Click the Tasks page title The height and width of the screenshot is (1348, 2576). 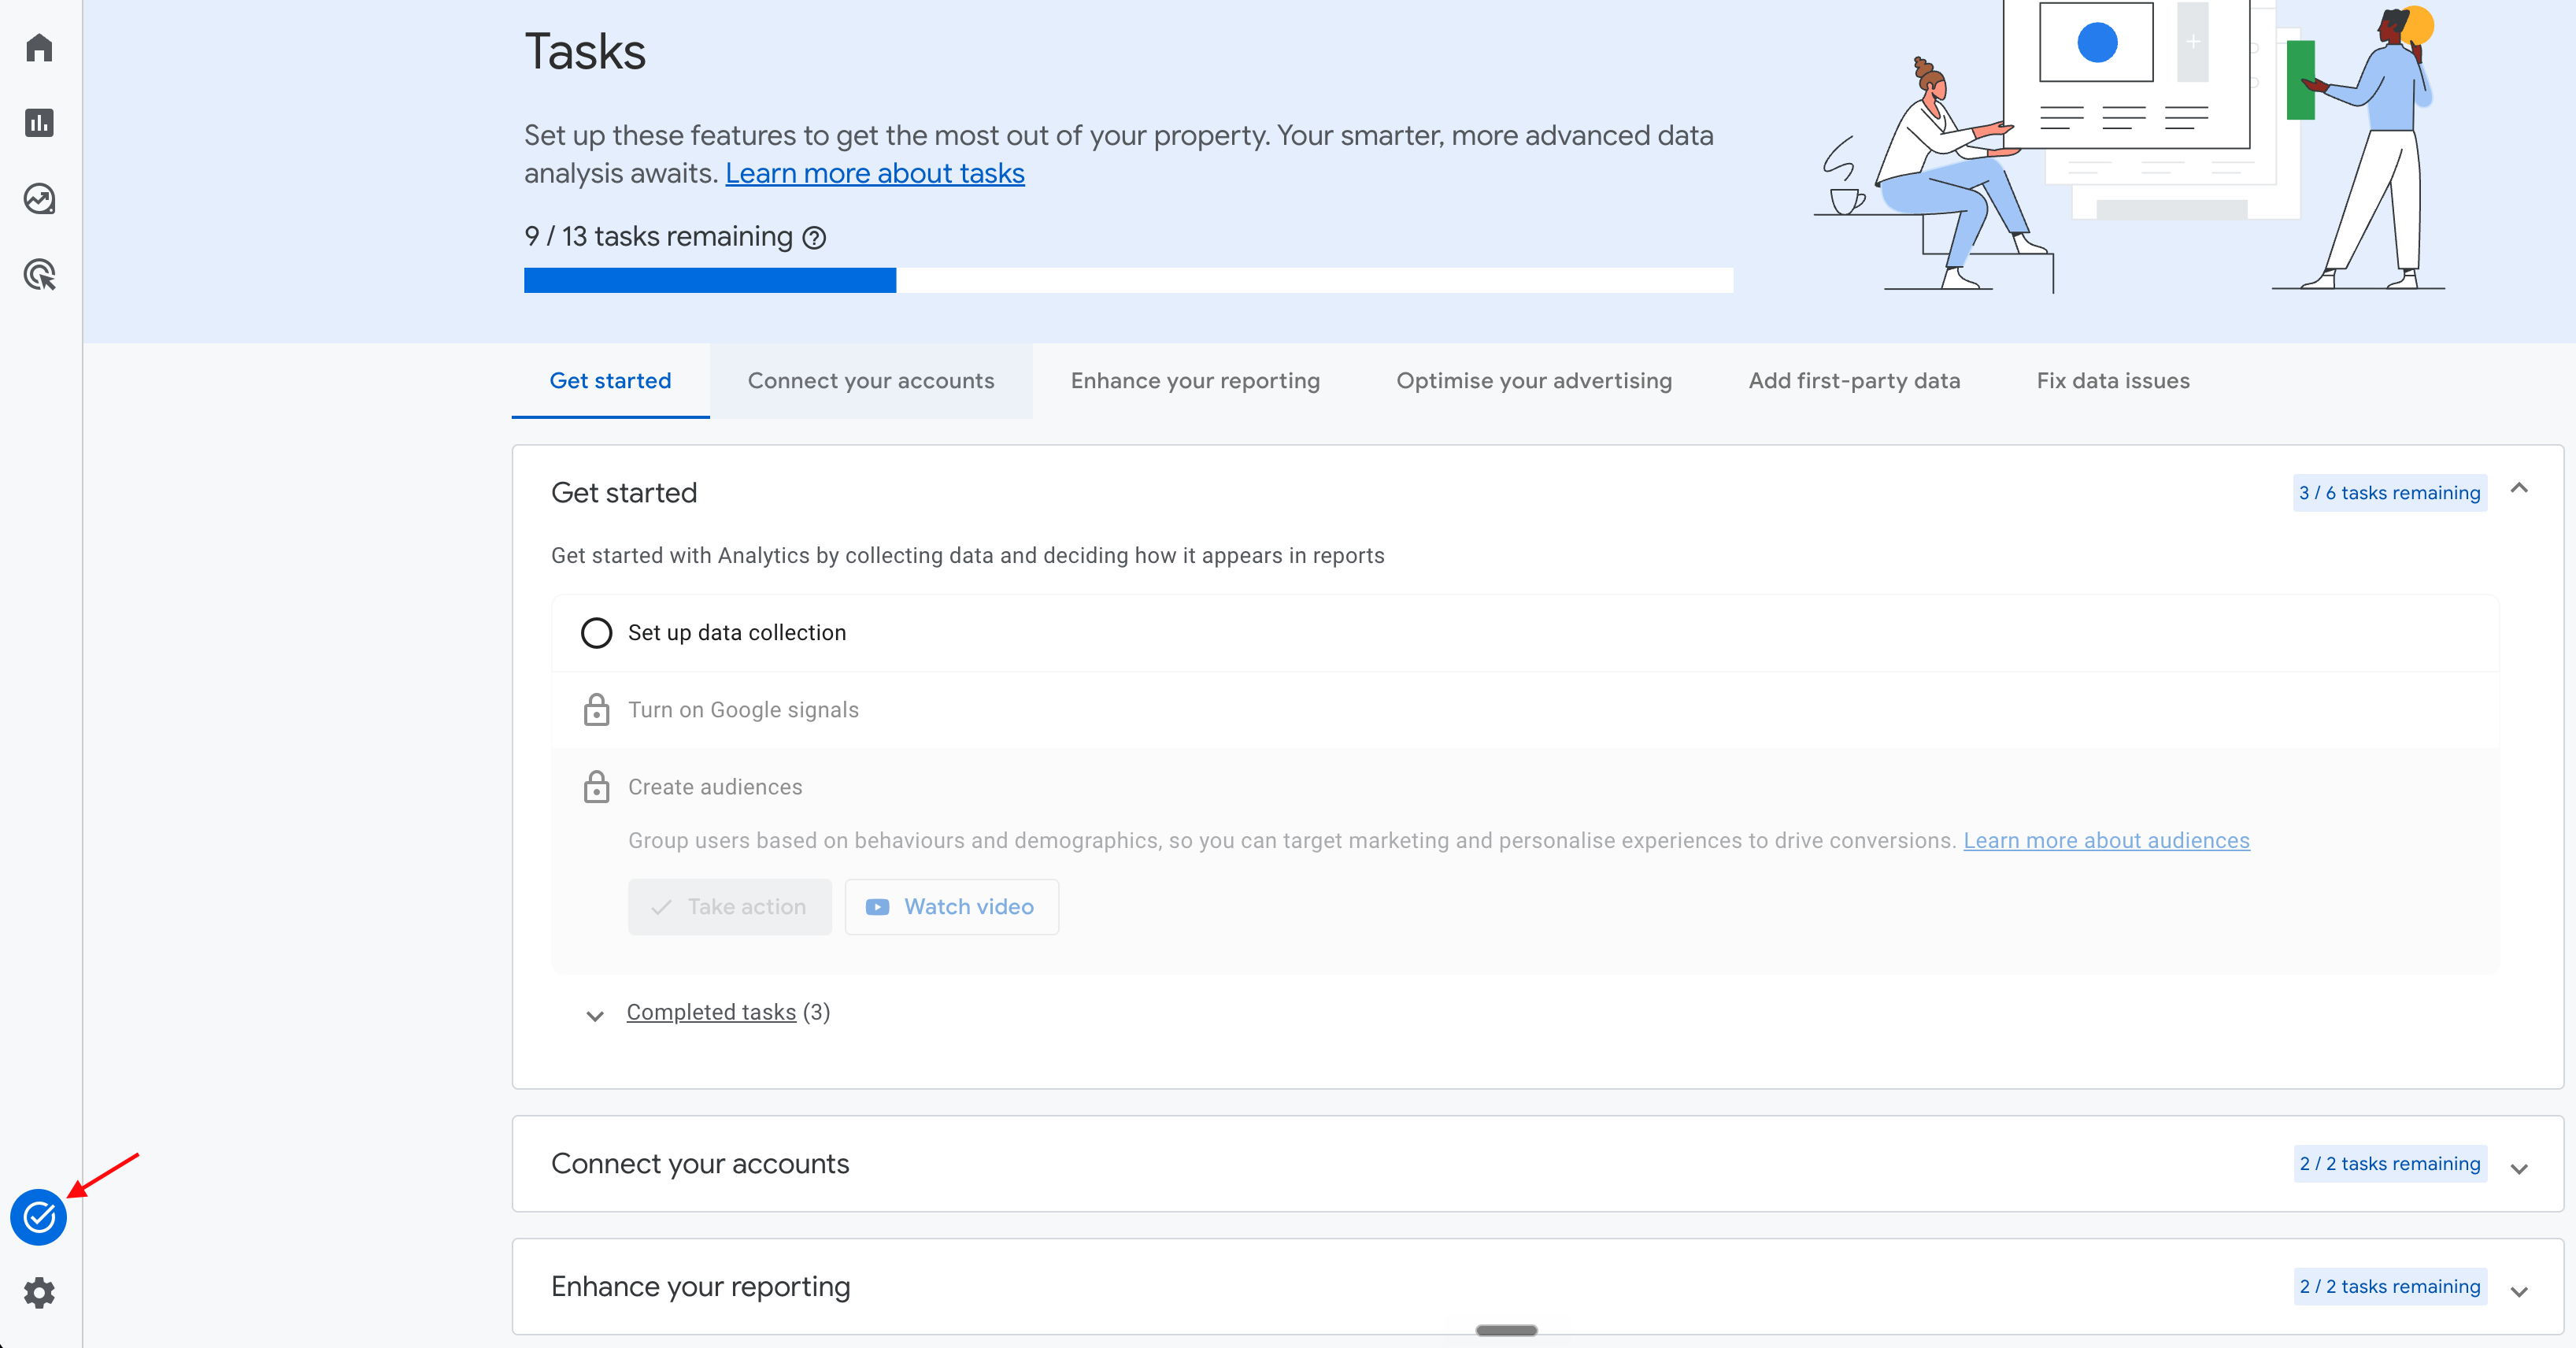[x=585, y=52]
